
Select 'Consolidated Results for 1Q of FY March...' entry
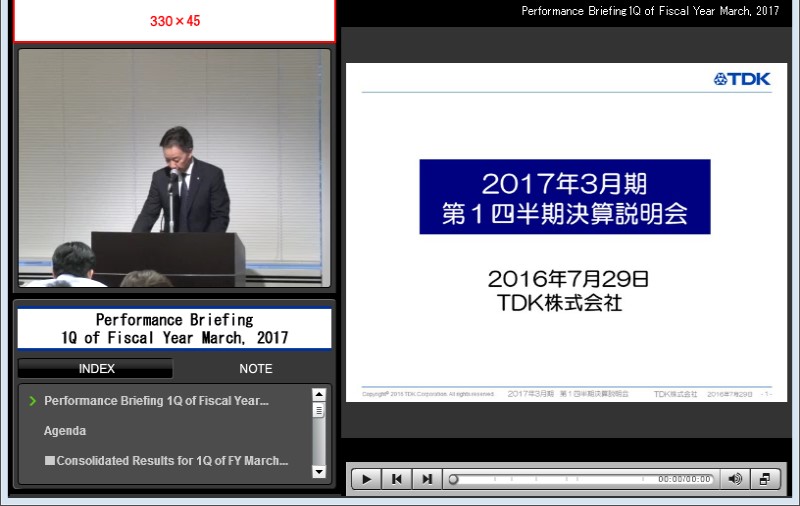(166, 461)
